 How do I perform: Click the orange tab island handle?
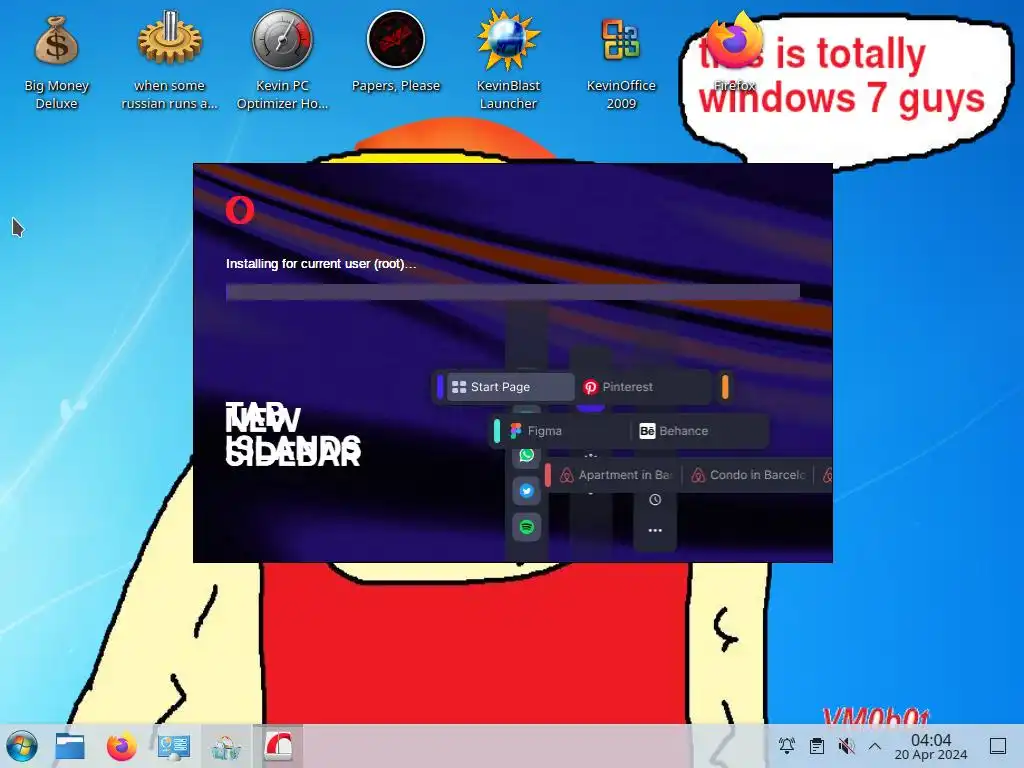[x=725, y=387]
